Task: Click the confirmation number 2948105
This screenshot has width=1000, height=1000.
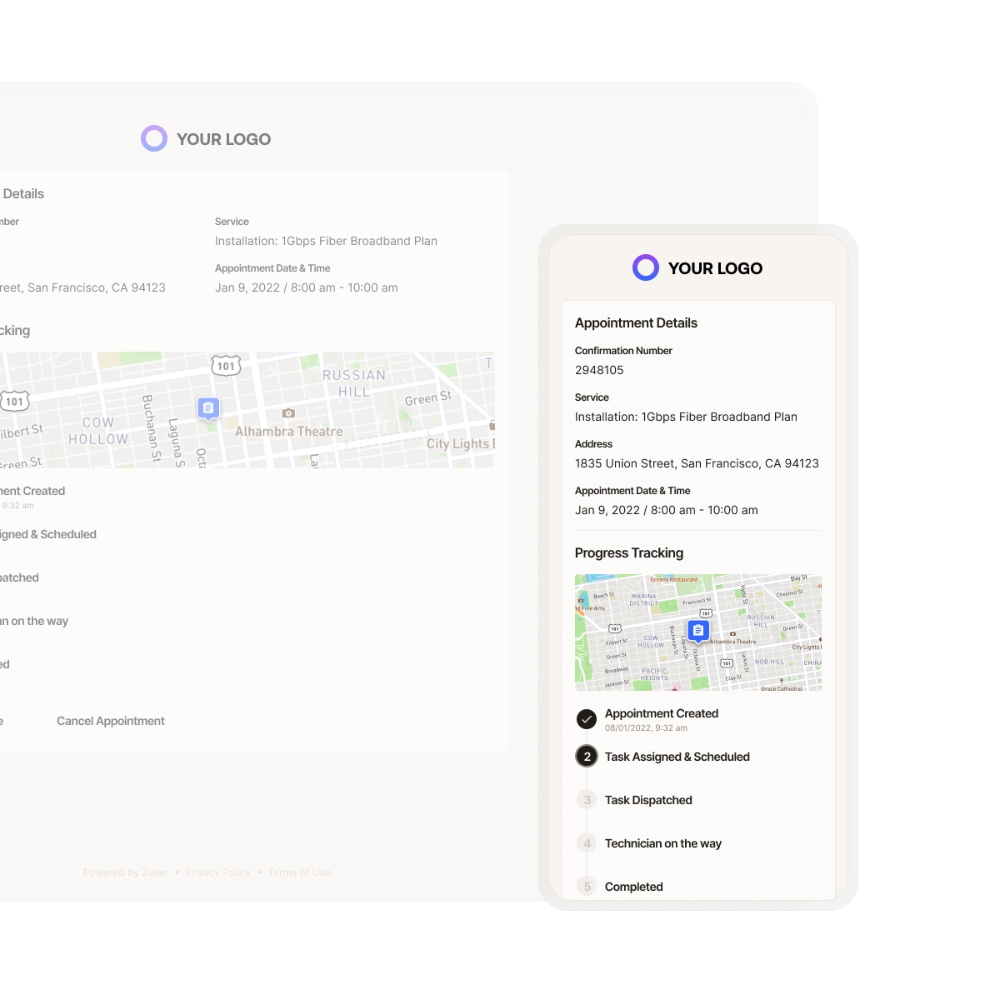Action: pyautogui.click(x=599, y=370)
